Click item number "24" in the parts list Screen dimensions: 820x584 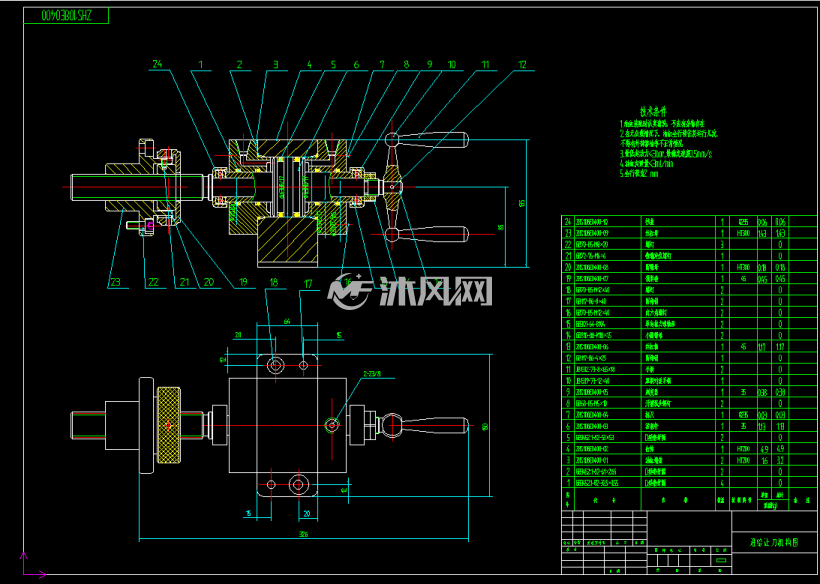567,222
